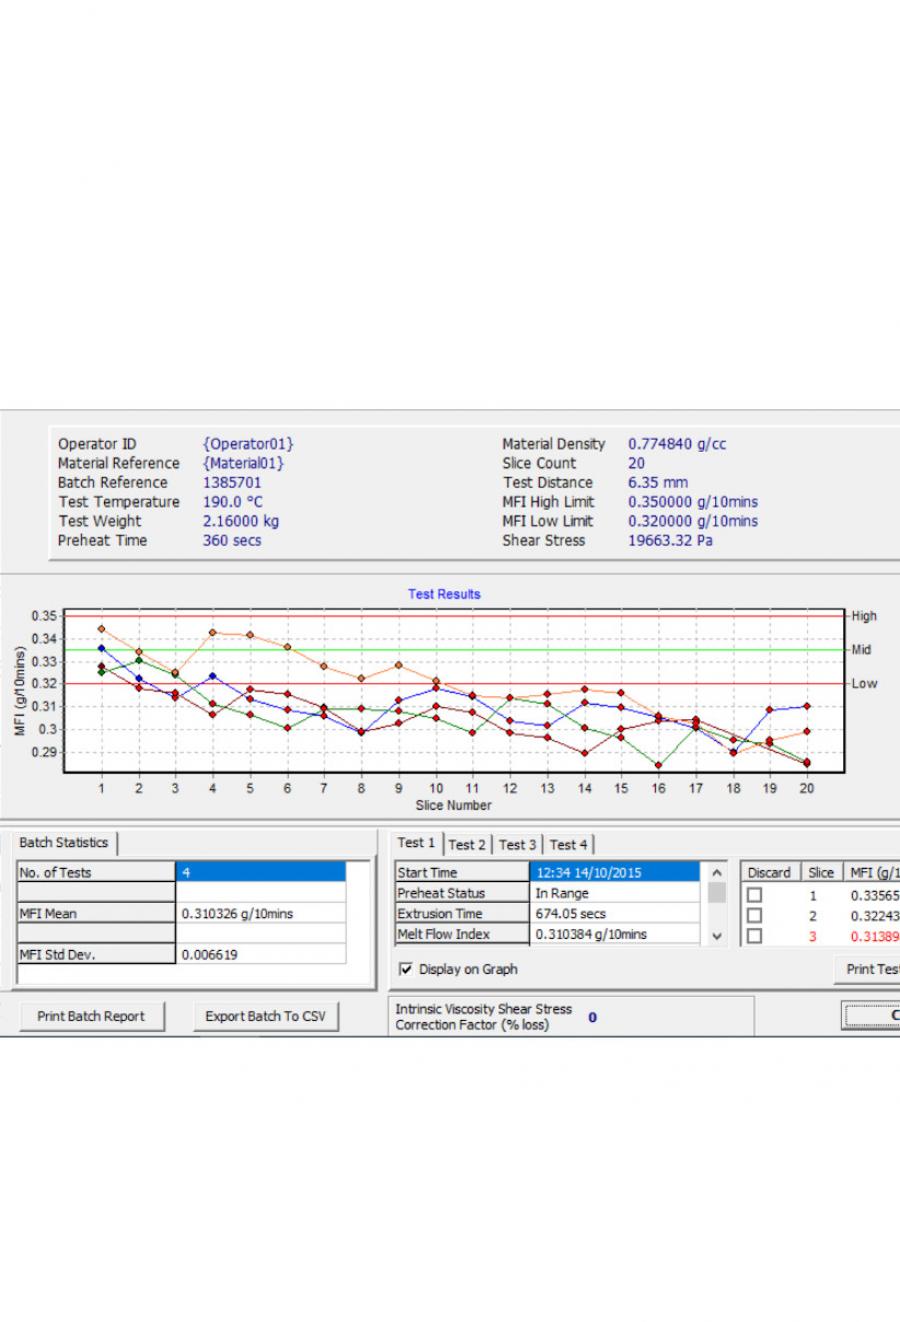The width and height of the screenshot is (900, 1322).
Task: Select the Test 4 tab
Action: click(x=569, y=845)
